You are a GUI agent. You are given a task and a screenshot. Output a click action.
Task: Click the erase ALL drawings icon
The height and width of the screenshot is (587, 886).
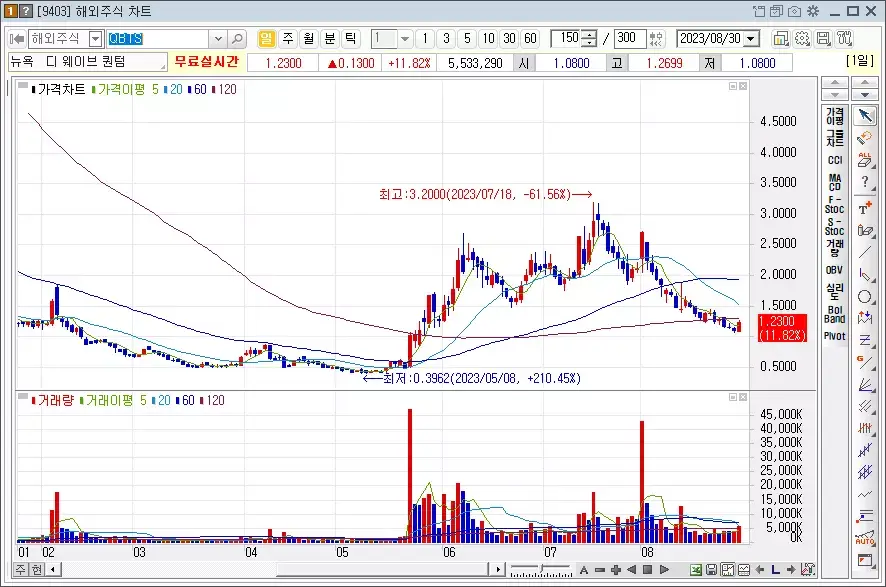pos(865,160)
